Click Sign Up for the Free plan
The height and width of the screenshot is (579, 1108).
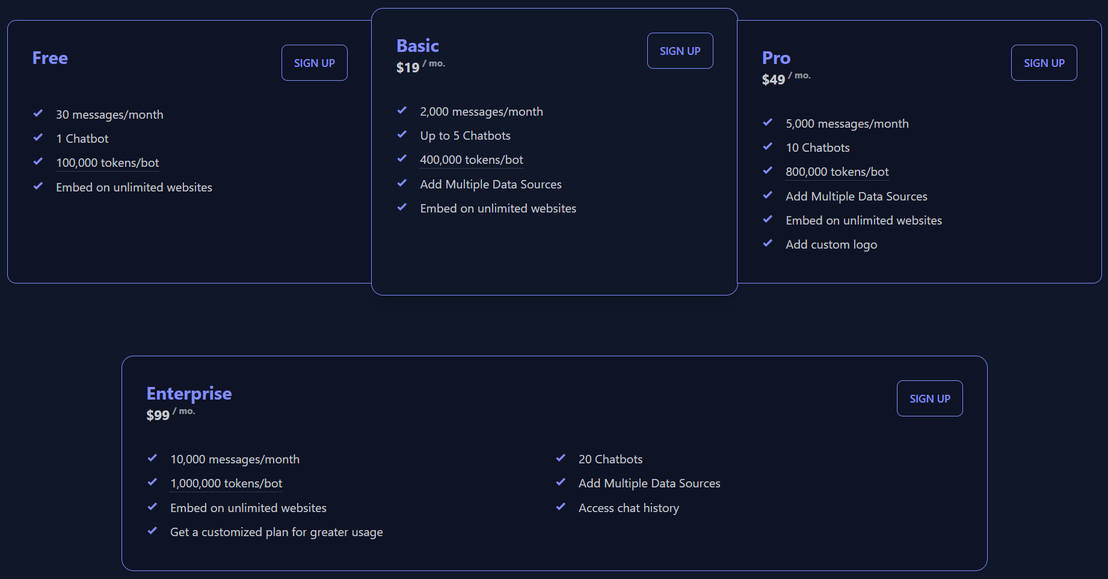point(314,62)
